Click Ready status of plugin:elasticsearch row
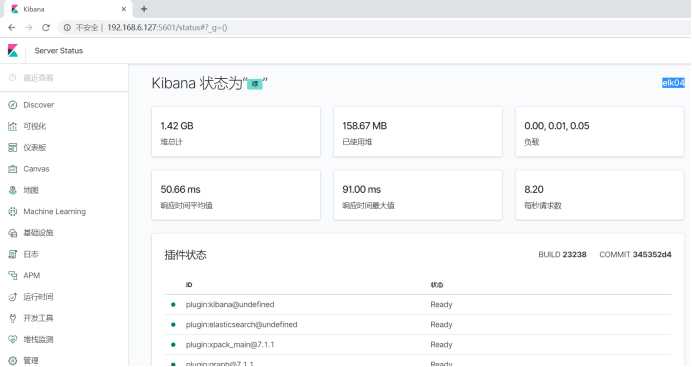692x367 pixels. (441, 325)
